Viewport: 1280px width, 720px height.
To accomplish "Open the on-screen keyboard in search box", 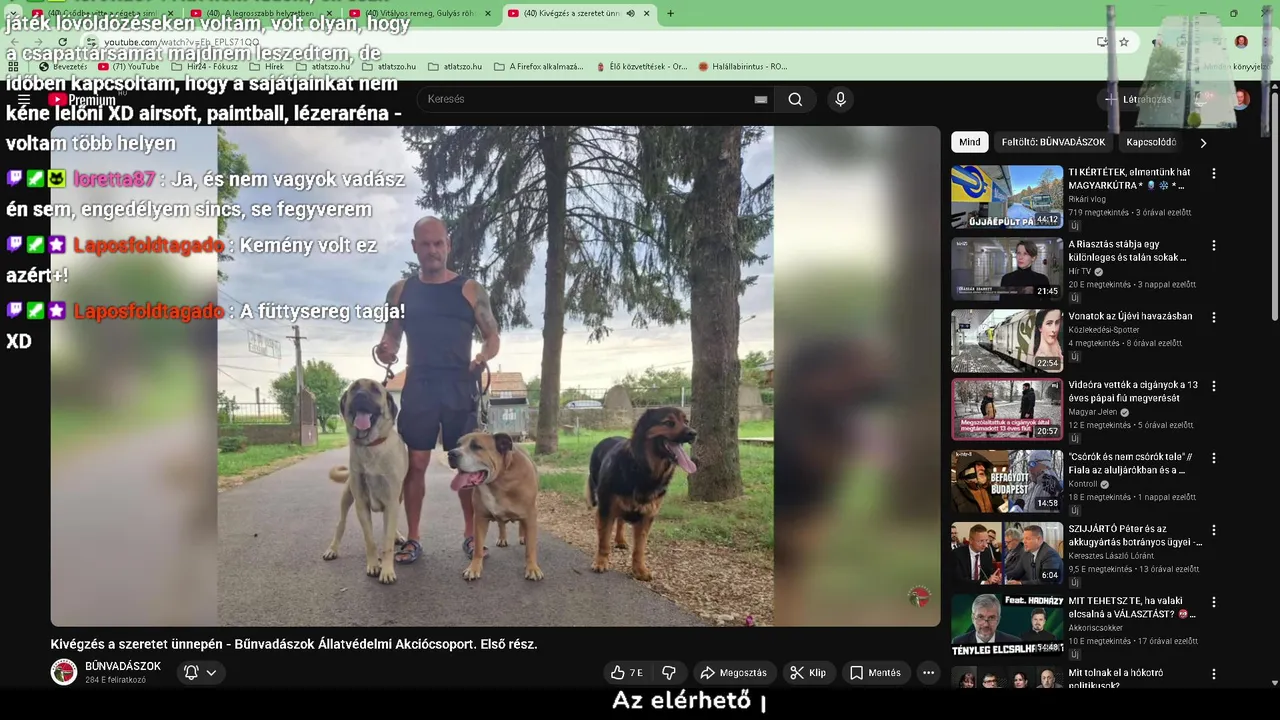I will [761, 100].
